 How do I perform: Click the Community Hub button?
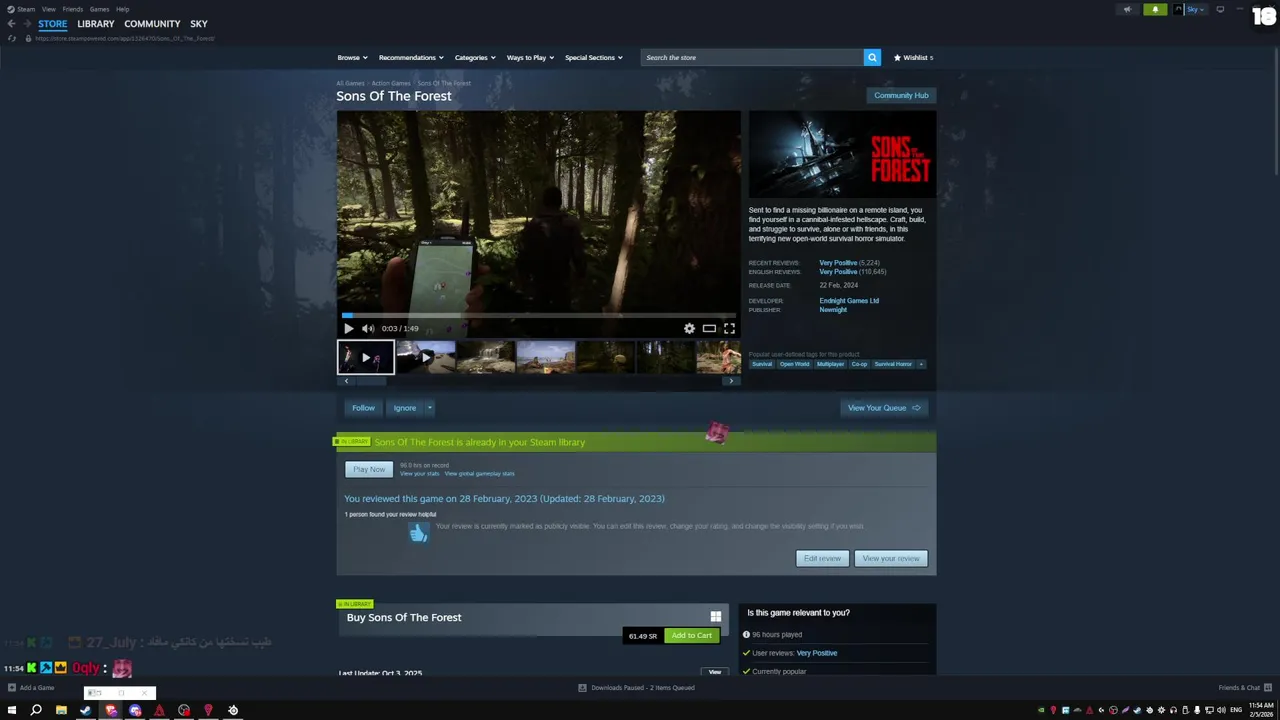901,95
